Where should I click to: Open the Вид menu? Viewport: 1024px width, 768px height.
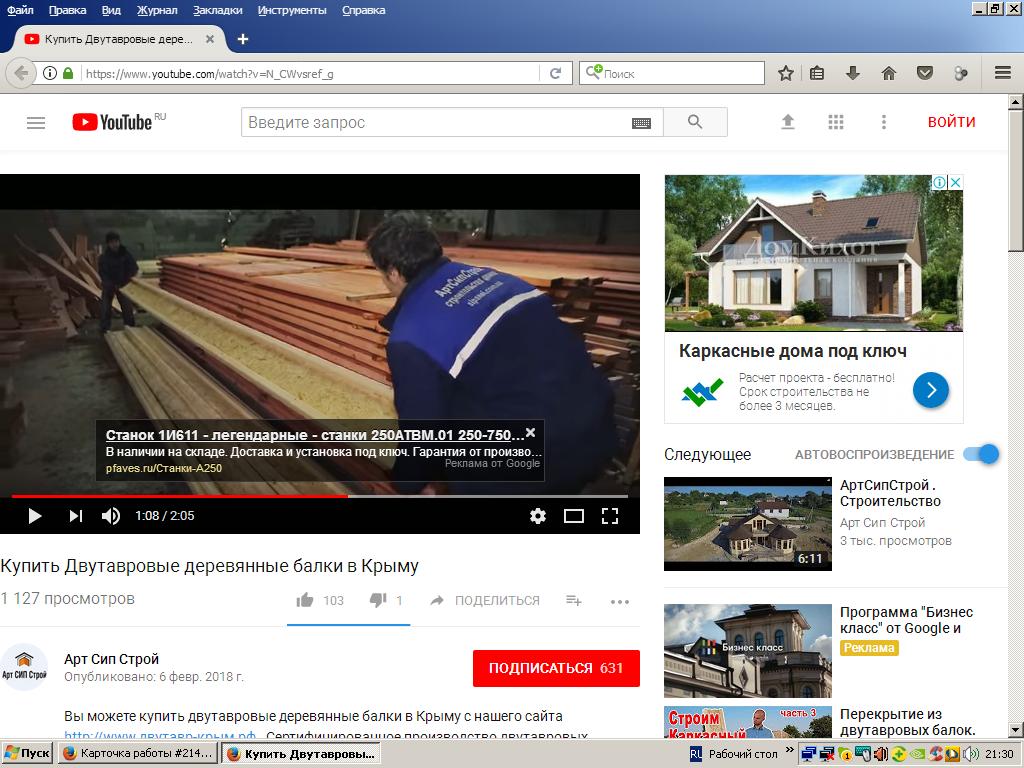(111, 10)
